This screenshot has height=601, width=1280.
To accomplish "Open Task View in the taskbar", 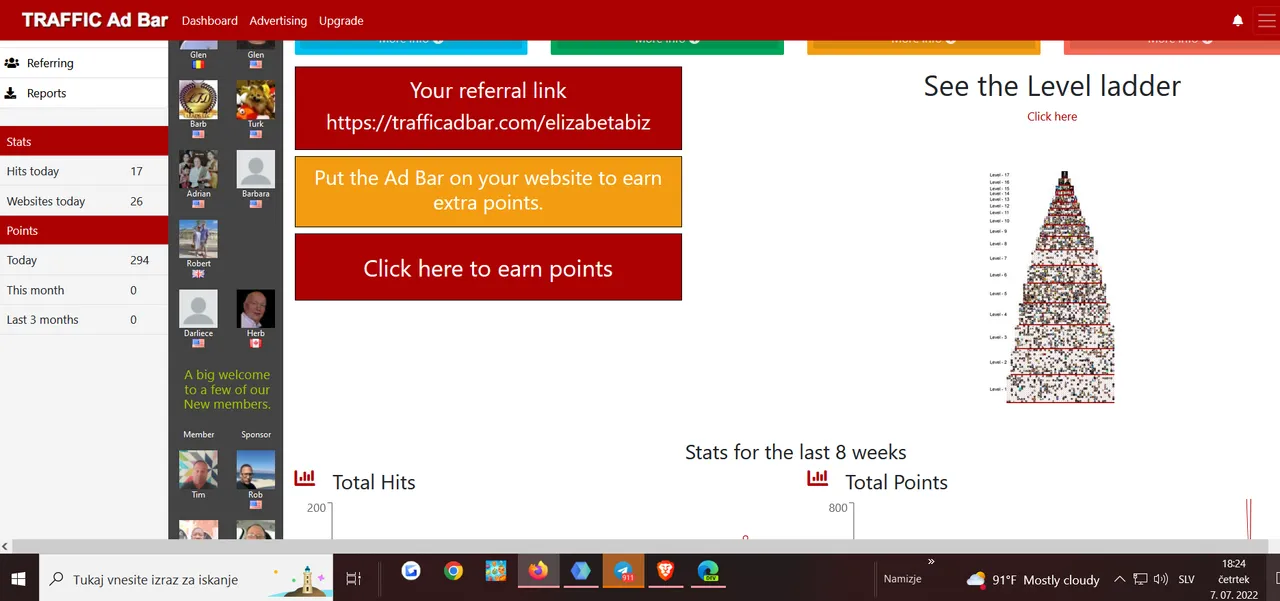I will [x=353, y=578].
